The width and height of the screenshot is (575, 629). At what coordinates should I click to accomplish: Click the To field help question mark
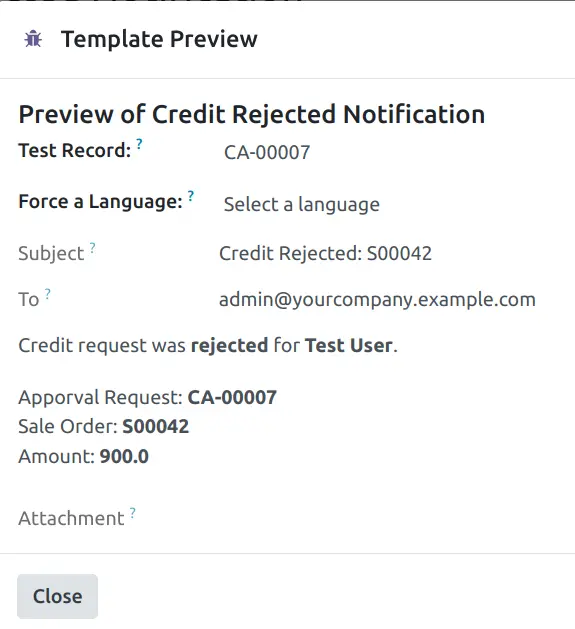[47, 294]
